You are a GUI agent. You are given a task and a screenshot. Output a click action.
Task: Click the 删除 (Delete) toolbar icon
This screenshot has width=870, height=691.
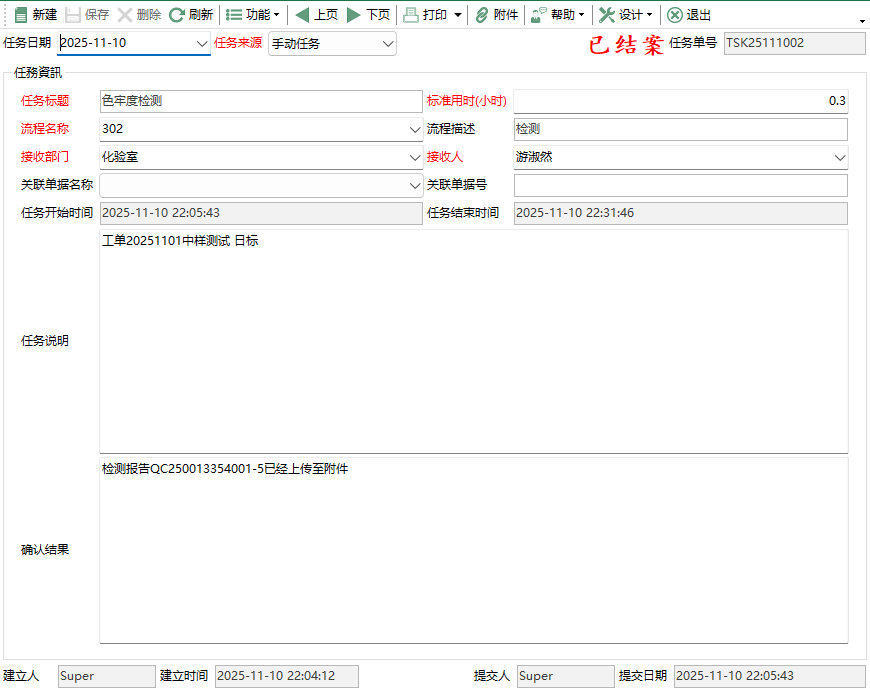pos(125,15)
